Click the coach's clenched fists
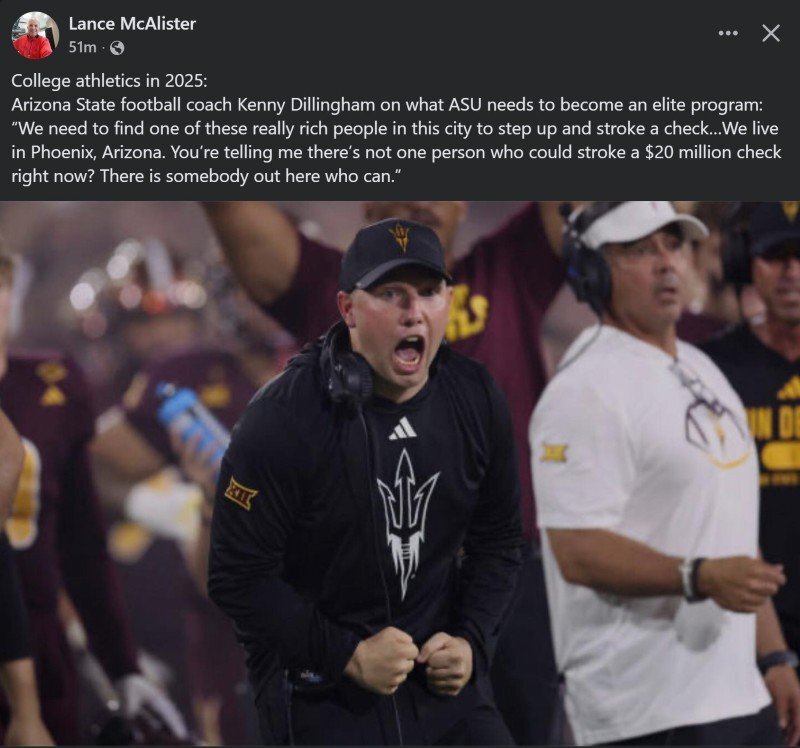The width and height of the screenshot is (800, 748). [x=408, y=661]
